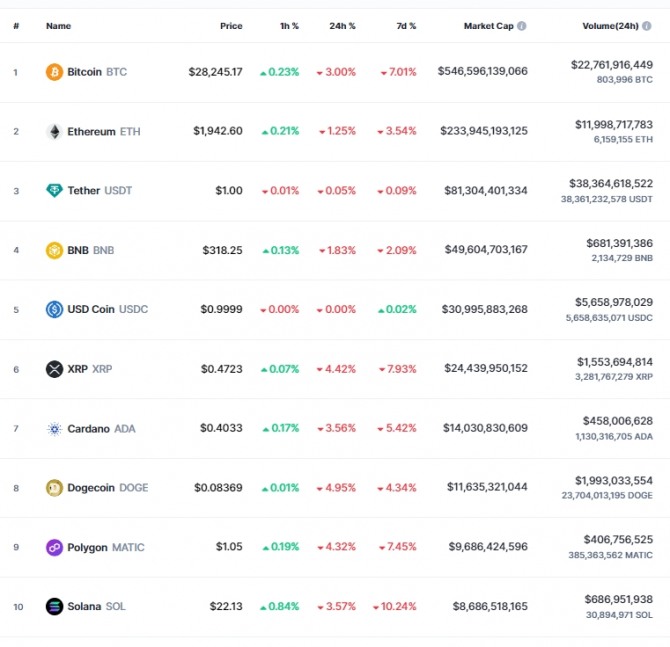Click the Cardano logo icon
Image resolution: width=670 pixels, height=647 pixels.
54,428
